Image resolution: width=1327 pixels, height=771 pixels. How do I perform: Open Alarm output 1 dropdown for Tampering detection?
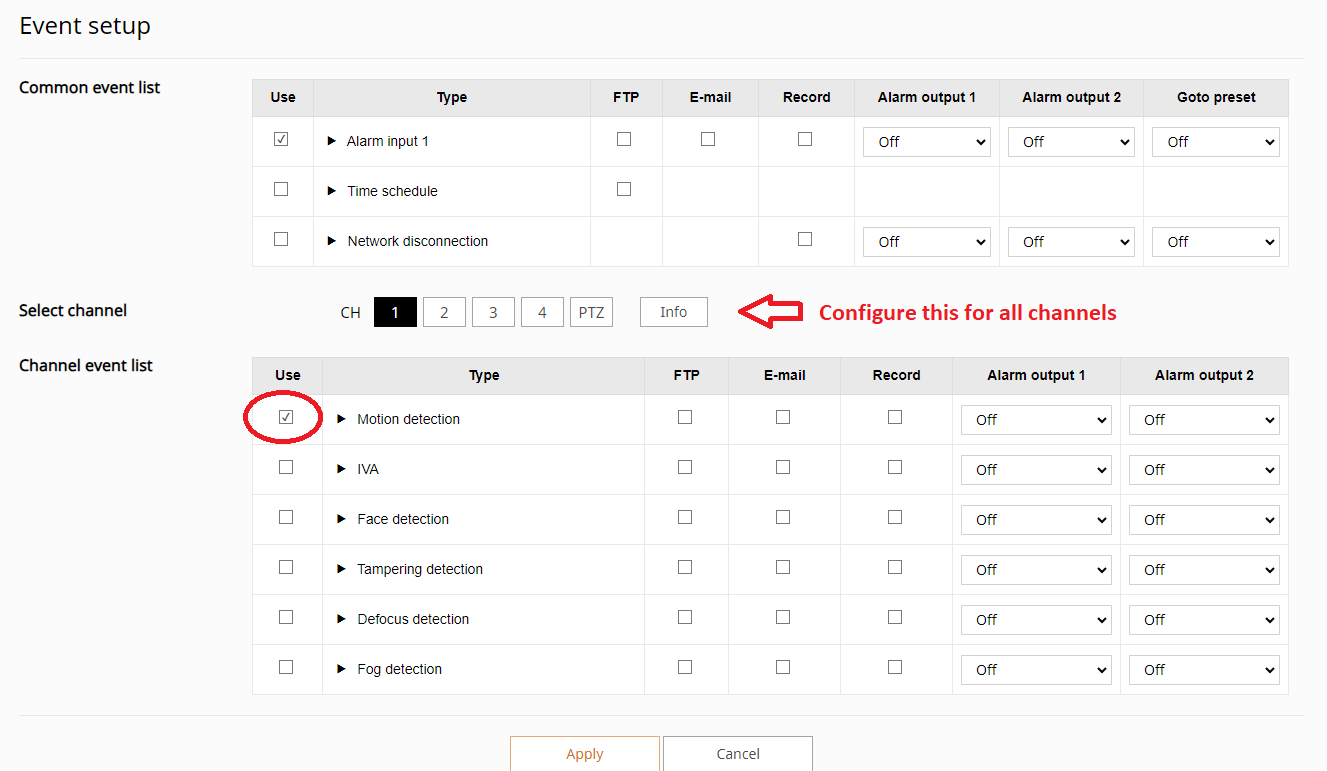[1036, 569]
